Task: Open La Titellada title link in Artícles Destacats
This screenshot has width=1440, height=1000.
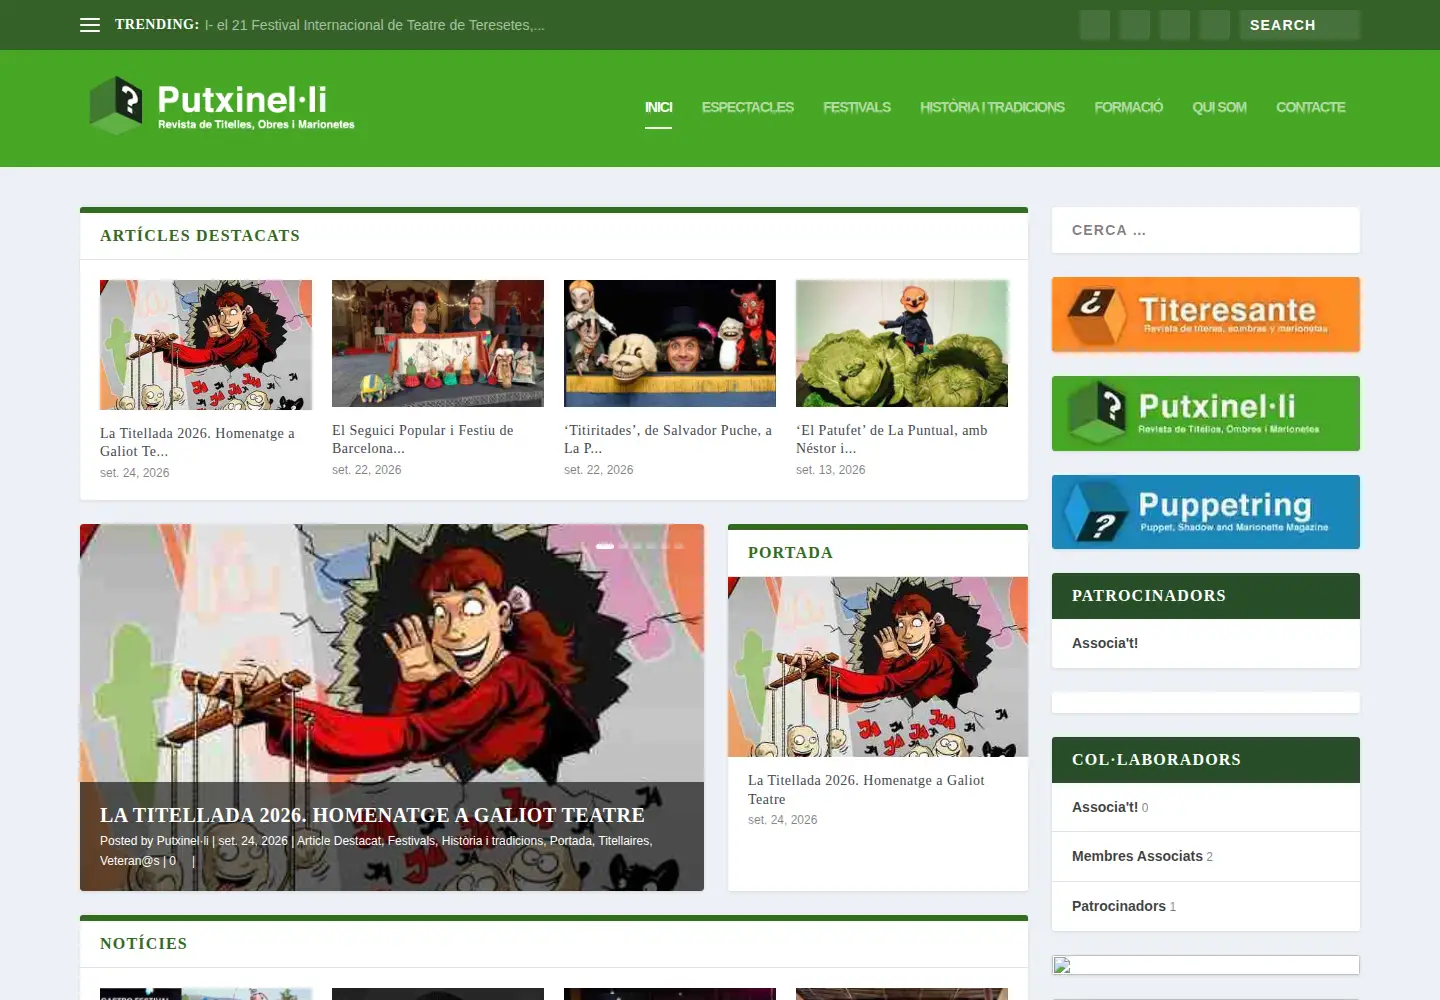Action: point(197,442)
